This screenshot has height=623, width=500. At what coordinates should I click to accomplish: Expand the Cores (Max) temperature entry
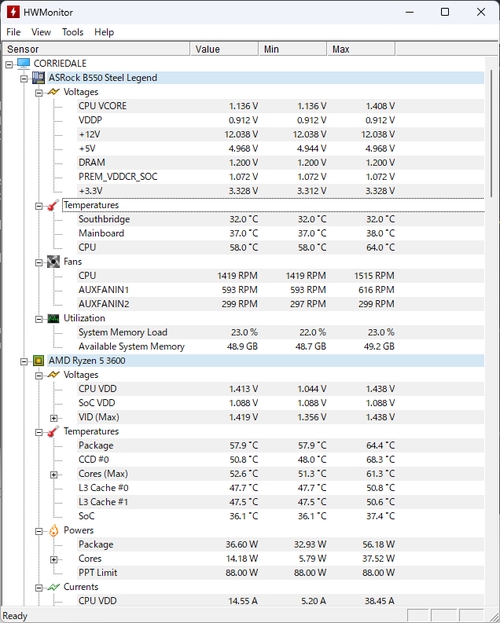click(54, 475)
